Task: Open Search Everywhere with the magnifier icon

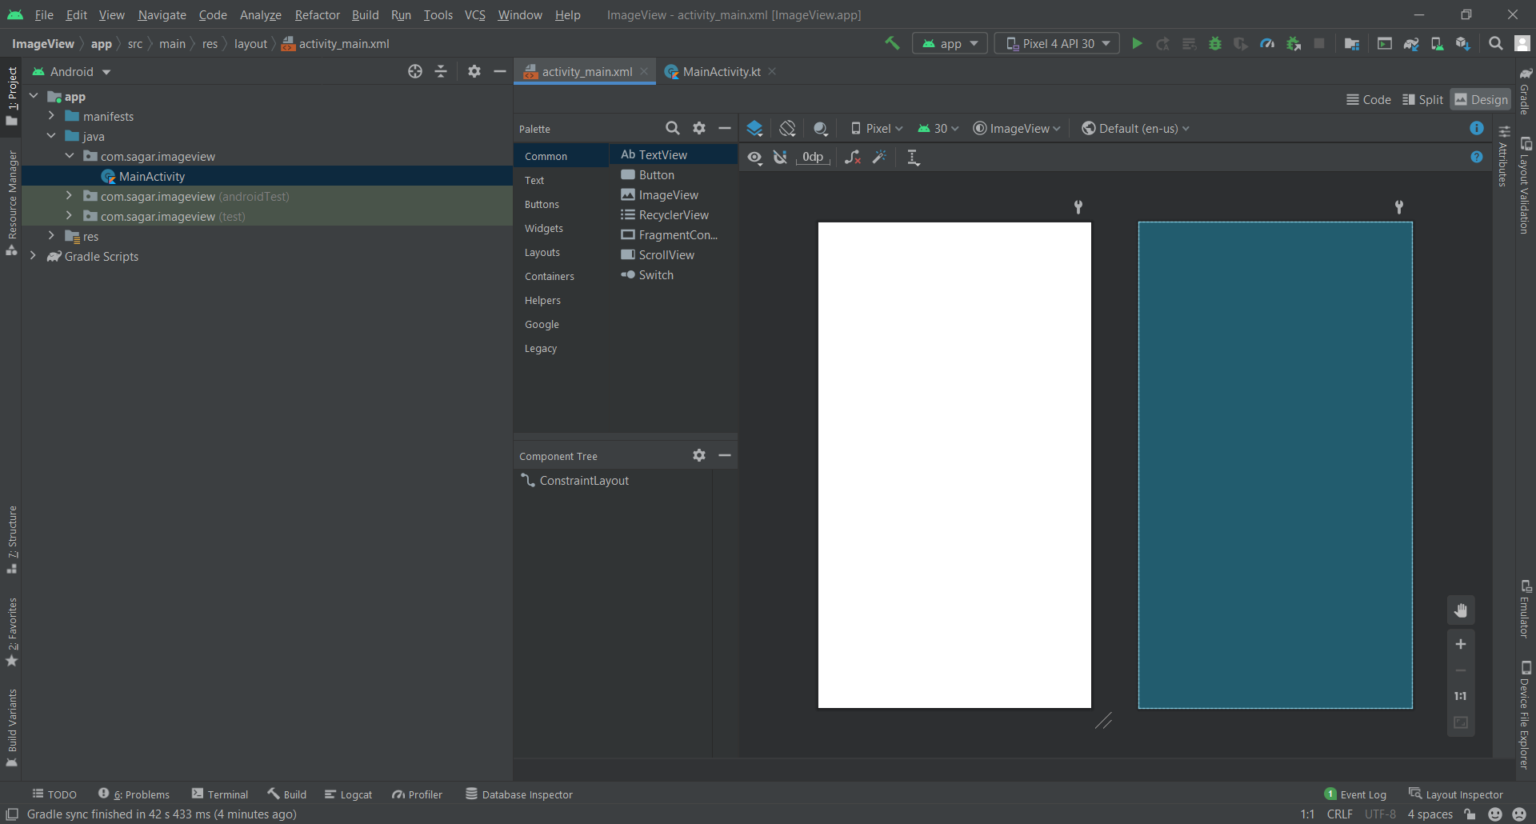Action: (x=1495, y=43)
